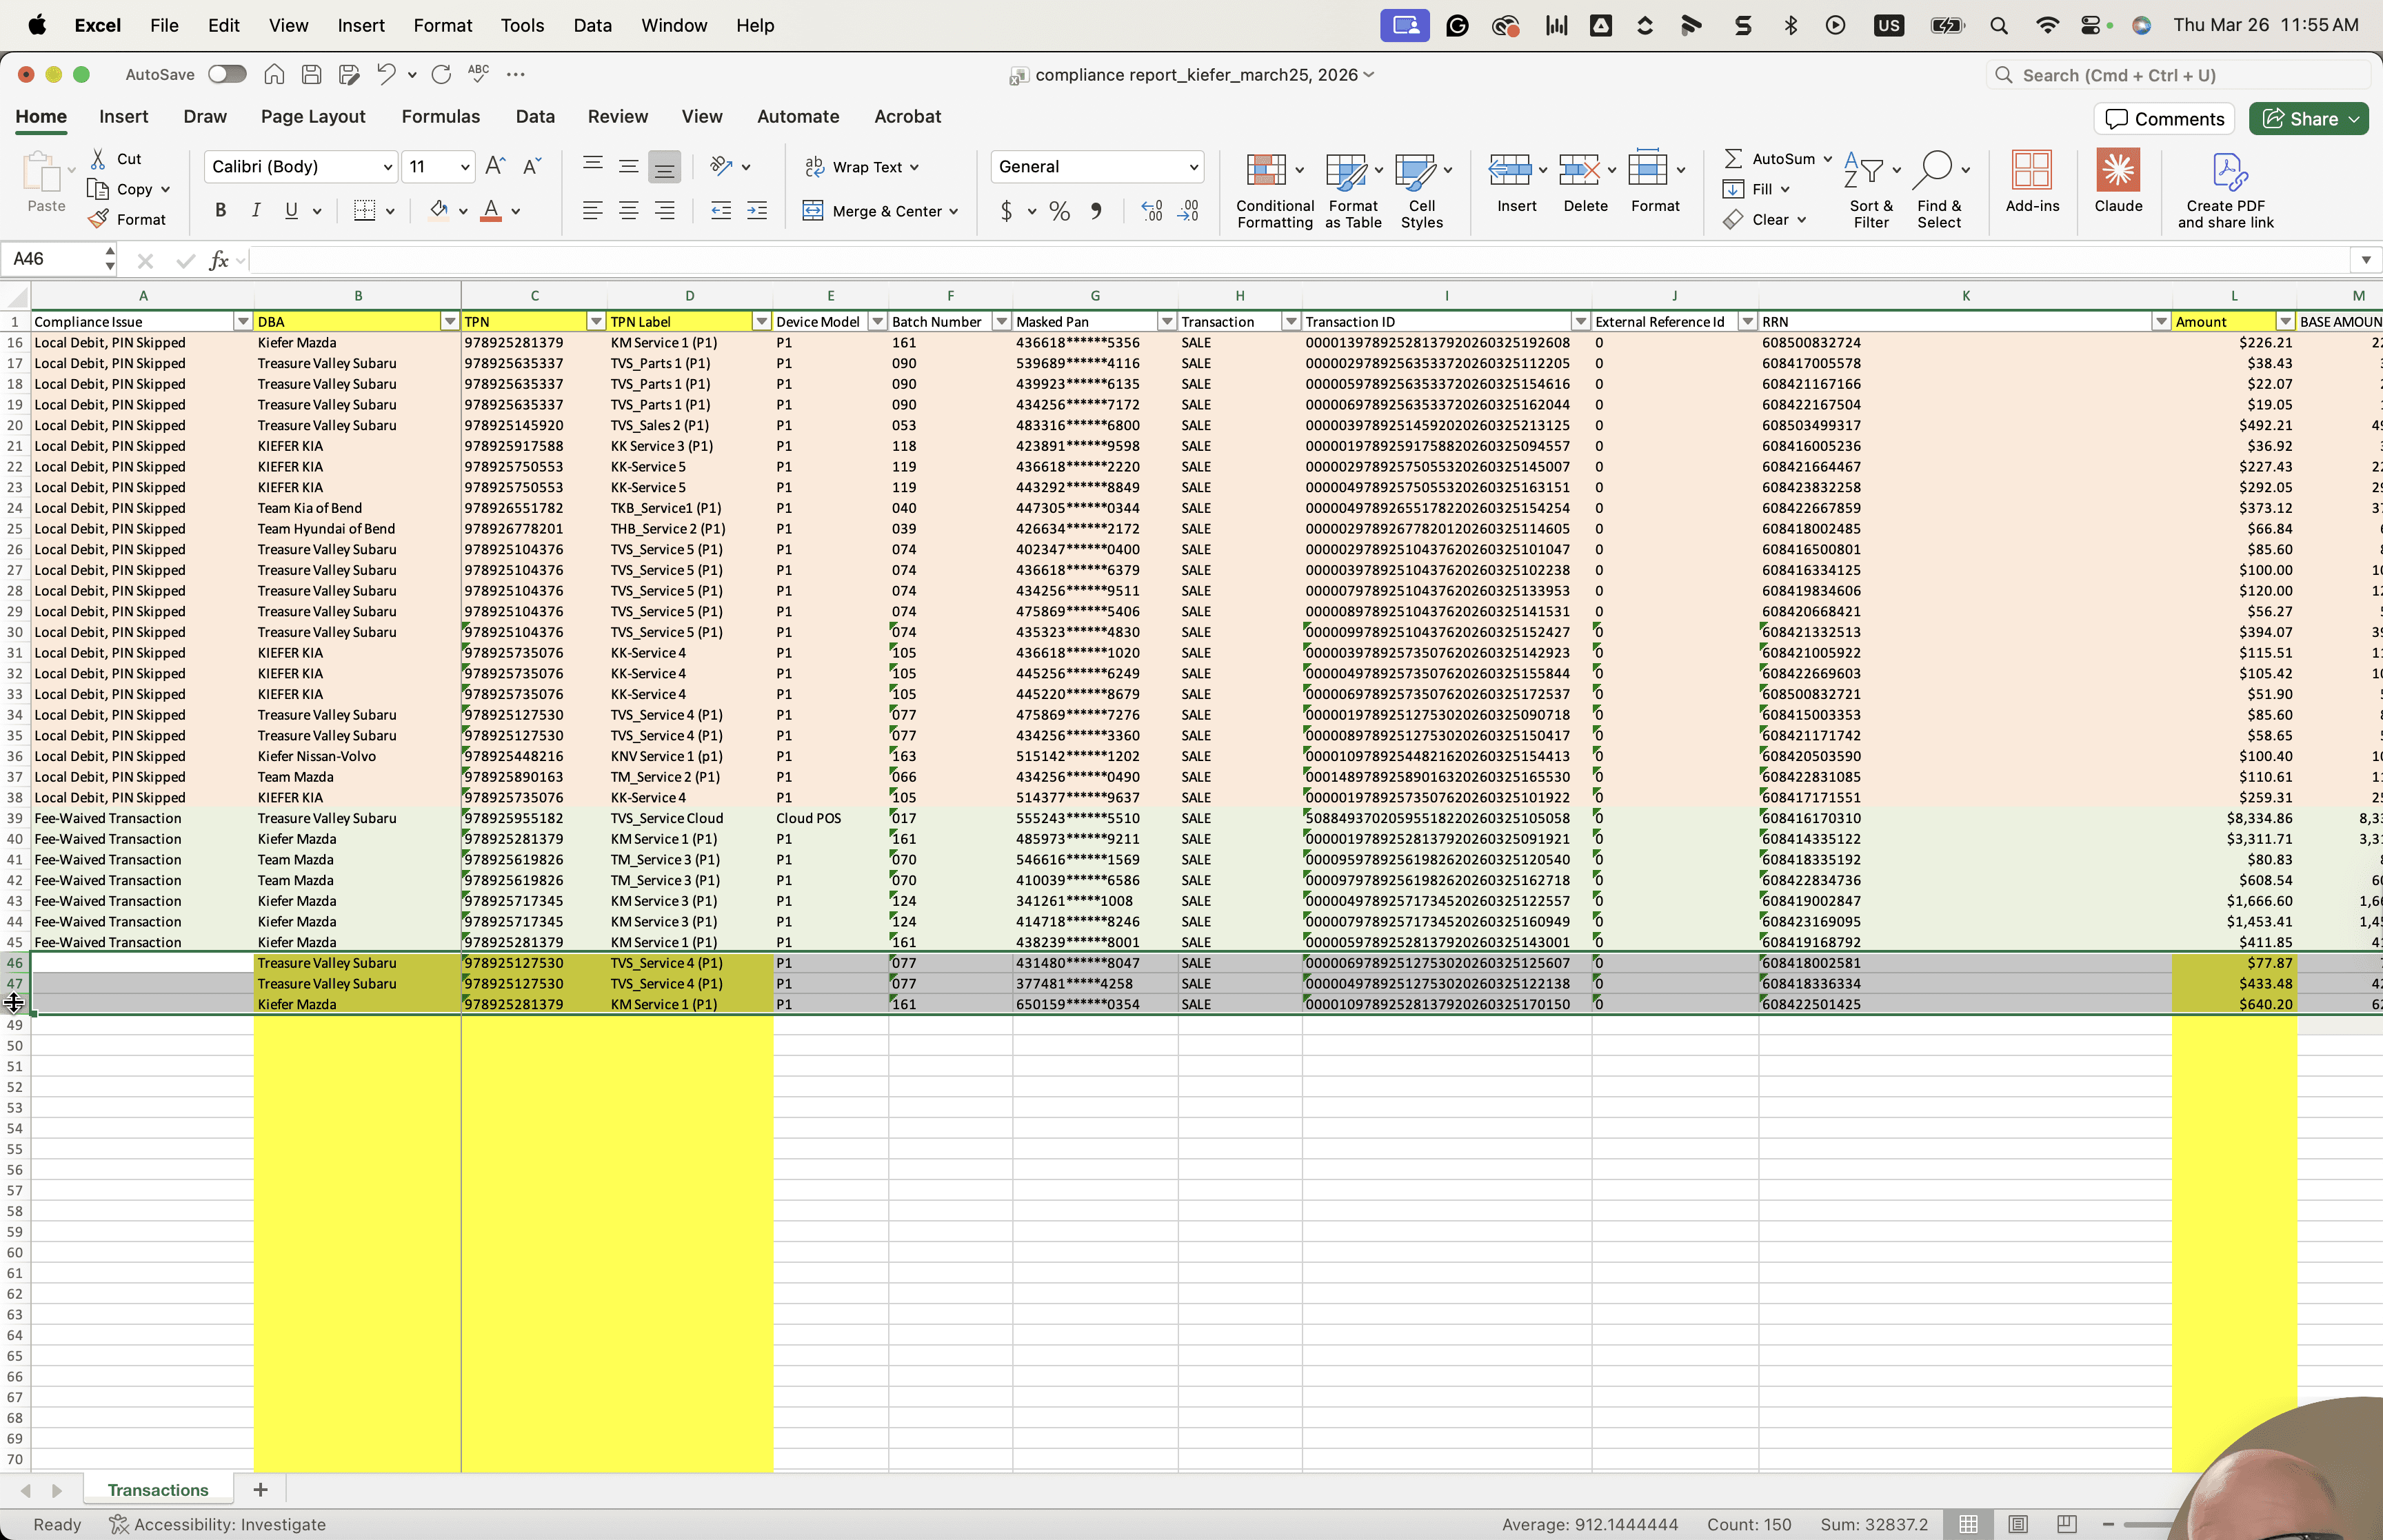This screenshot has width=2383, height=1540.
Task: Click the Italic formatting icon
Action: point(256,210)
